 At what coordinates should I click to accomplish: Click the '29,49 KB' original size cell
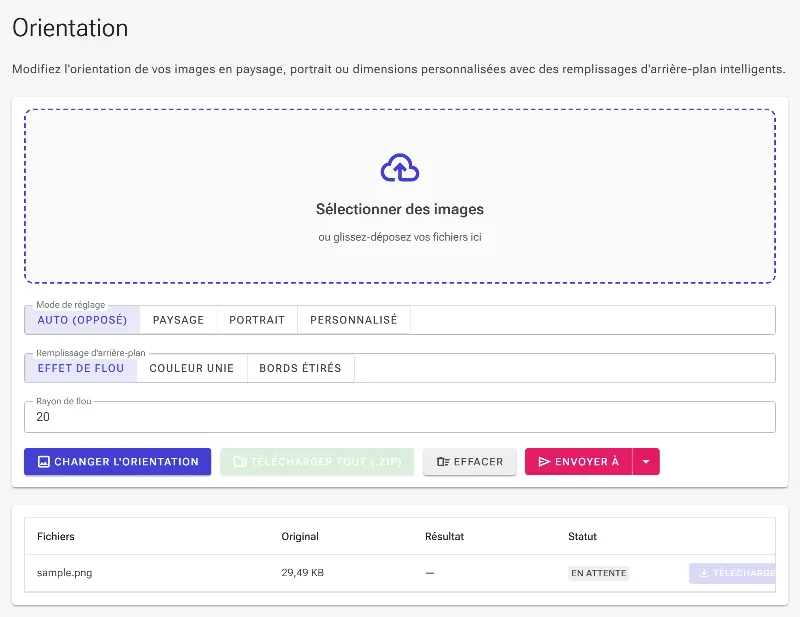[x=303, y=573]
